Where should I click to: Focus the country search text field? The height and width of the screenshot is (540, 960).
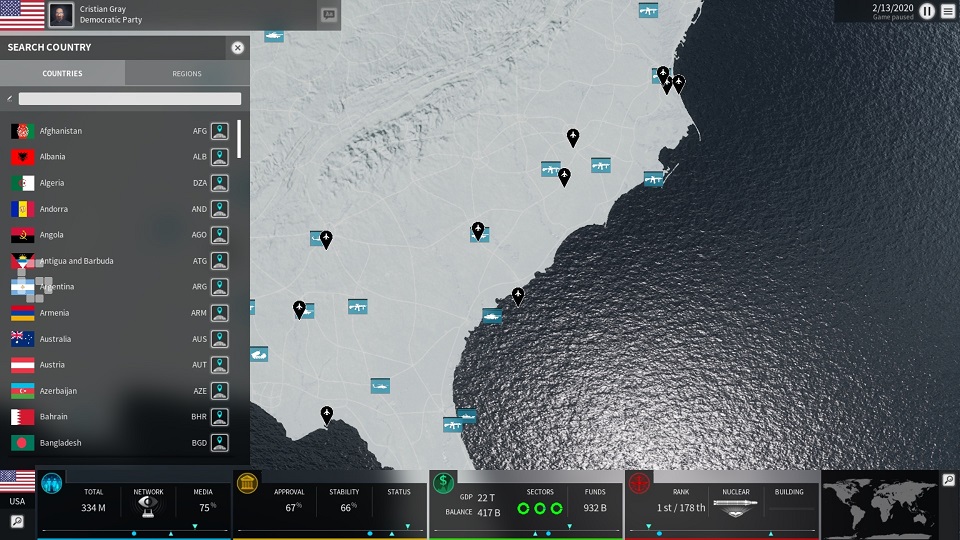130,99
